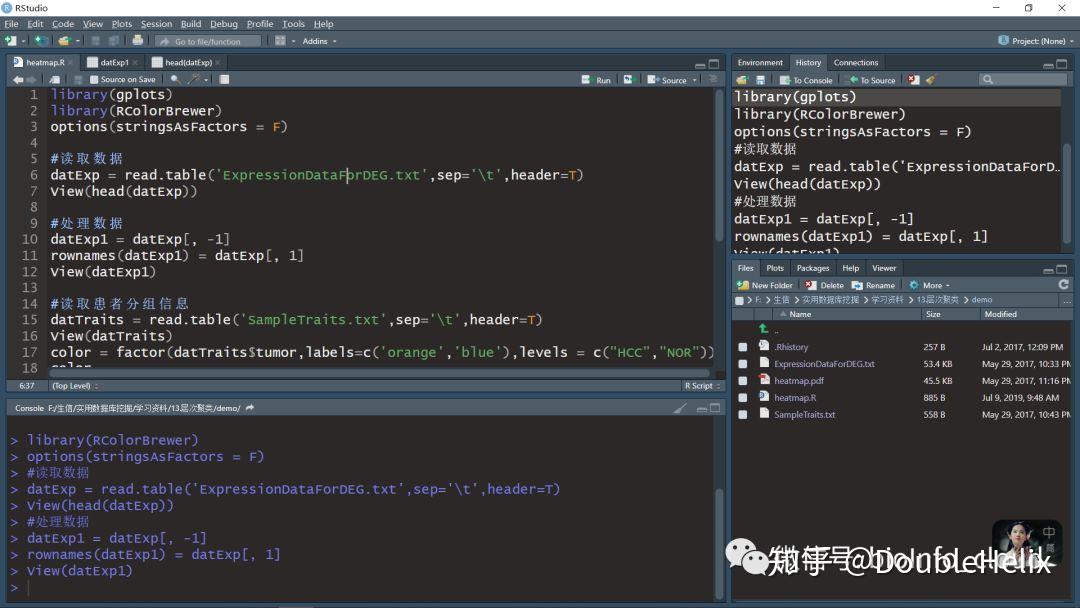Send history line To Console
The width and height of the screenshot is (1080, 608).
tap(806, 79)
